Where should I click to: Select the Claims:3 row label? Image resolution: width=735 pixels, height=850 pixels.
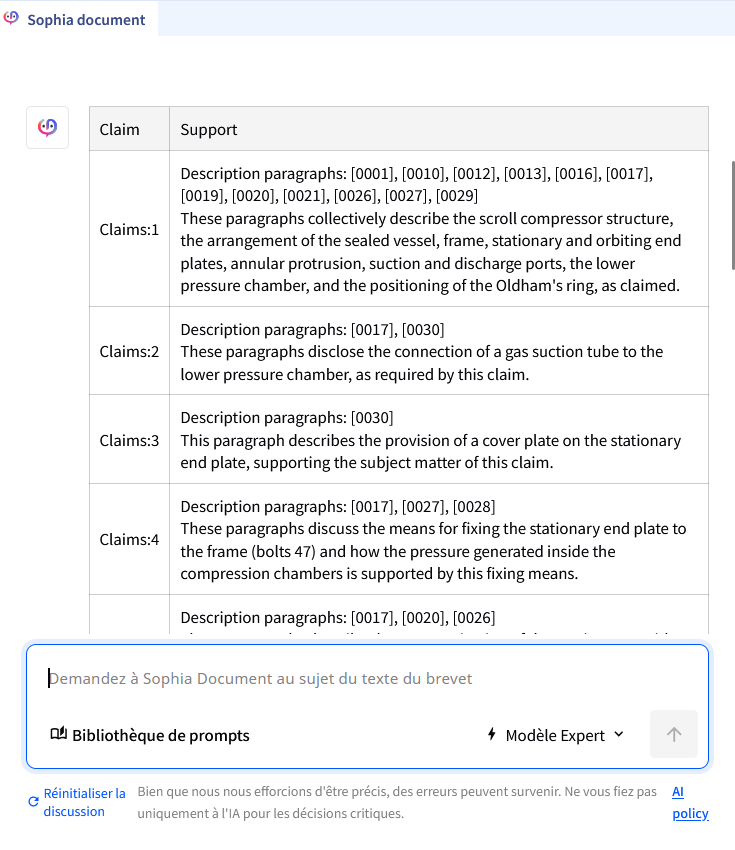click(x=129, y=440)
